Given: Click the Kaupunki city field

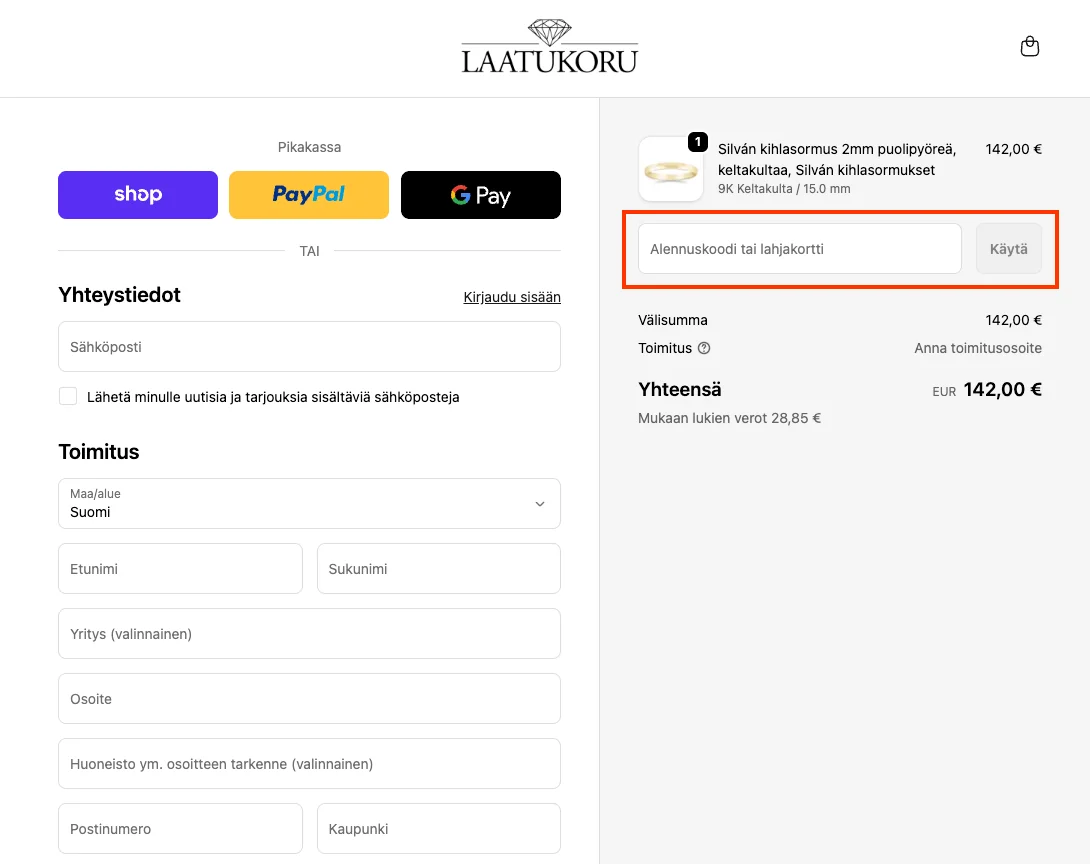Looking at the screenshot, I should point(439,829).
